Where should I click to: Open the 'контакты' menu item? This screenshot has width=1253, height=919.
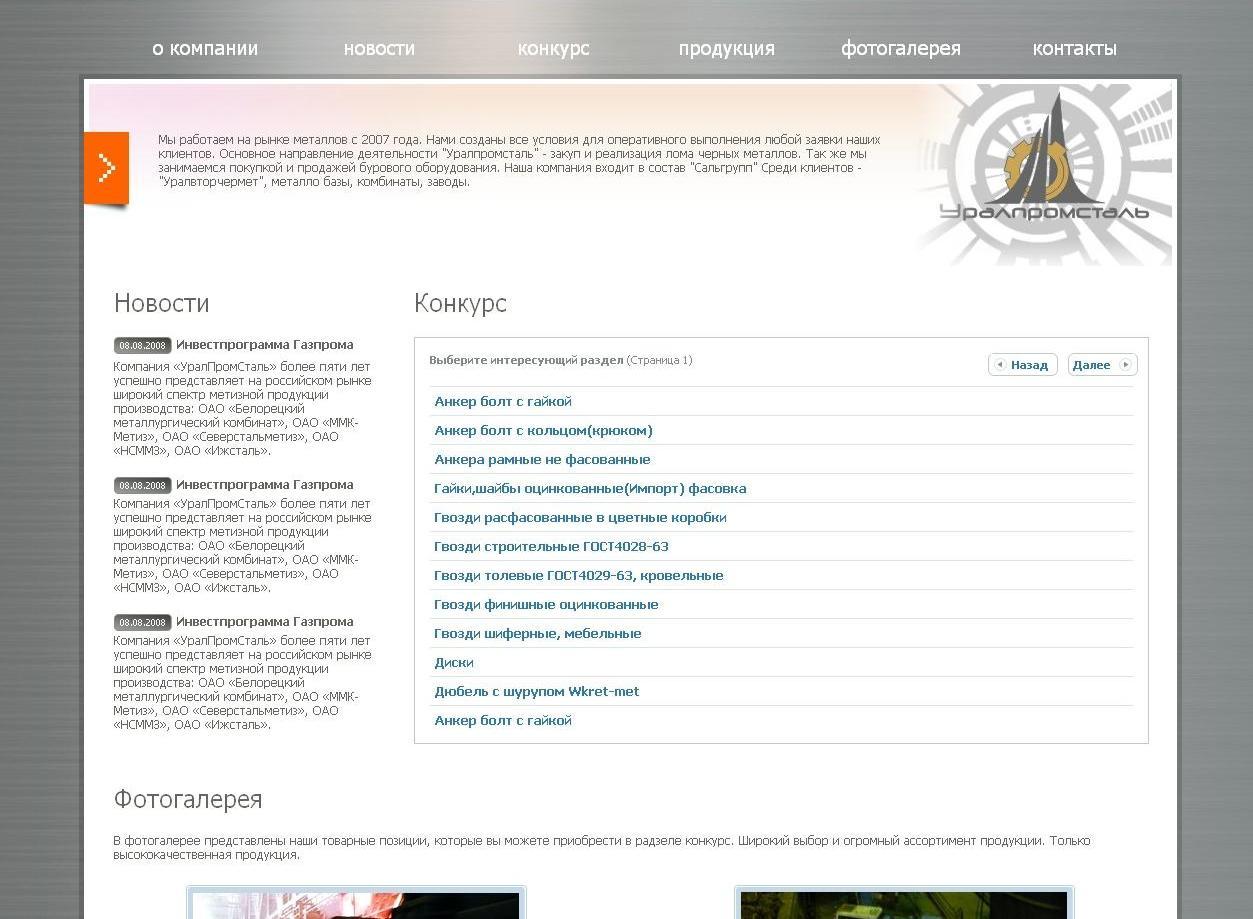pos(1074,49)
